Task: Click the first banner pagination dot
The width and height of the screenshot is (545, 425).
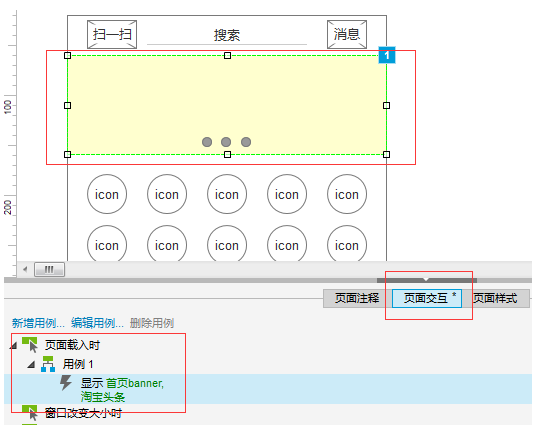Action: point(207,142)
